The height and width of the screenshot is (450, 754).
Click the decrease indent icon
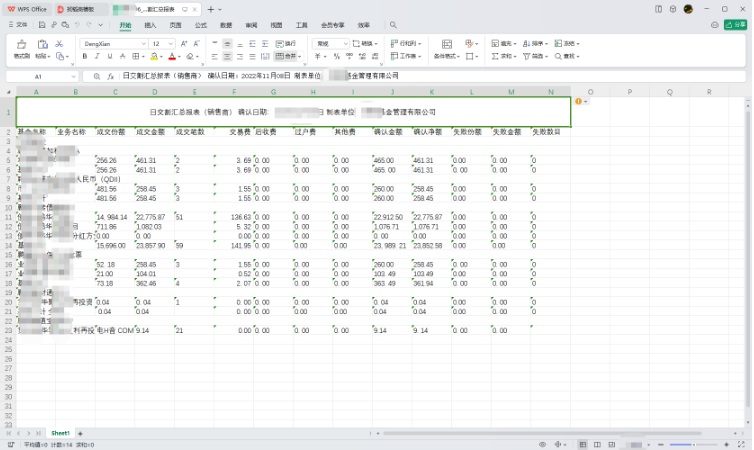[x=252, y=44]
